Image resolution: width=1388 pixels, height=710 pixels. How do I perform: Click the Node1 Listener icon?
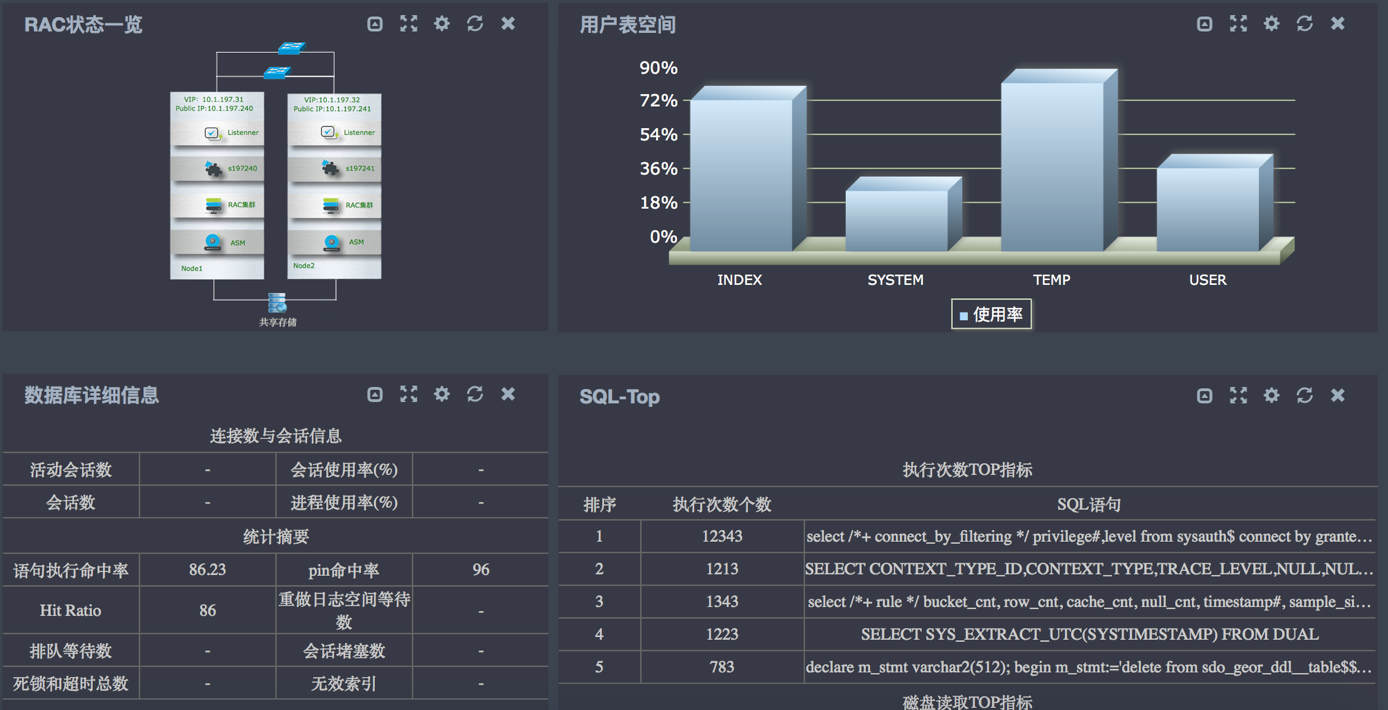click(x=212, y=133)
